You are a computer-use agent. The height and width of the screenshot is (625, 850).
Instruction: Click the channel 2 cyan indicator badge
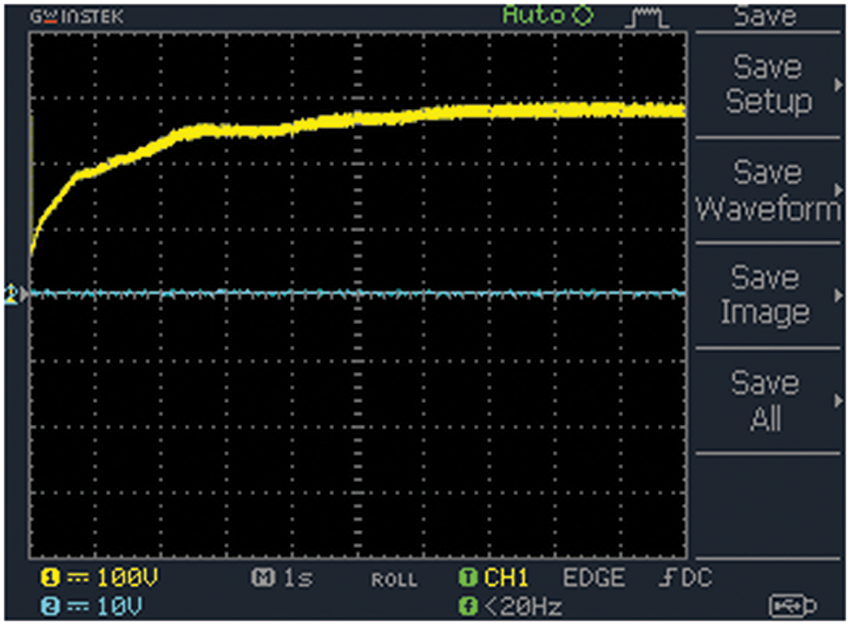click(x=47, y=606)
